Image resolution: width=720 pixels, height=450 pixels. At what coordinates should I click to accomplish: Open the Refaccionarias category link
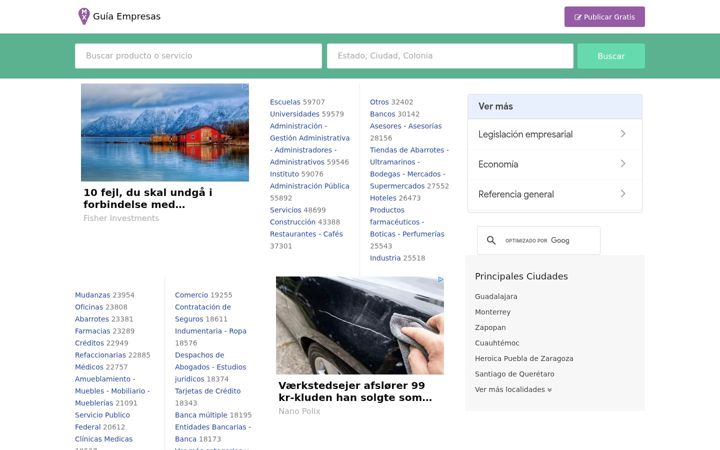coord(100,355)
